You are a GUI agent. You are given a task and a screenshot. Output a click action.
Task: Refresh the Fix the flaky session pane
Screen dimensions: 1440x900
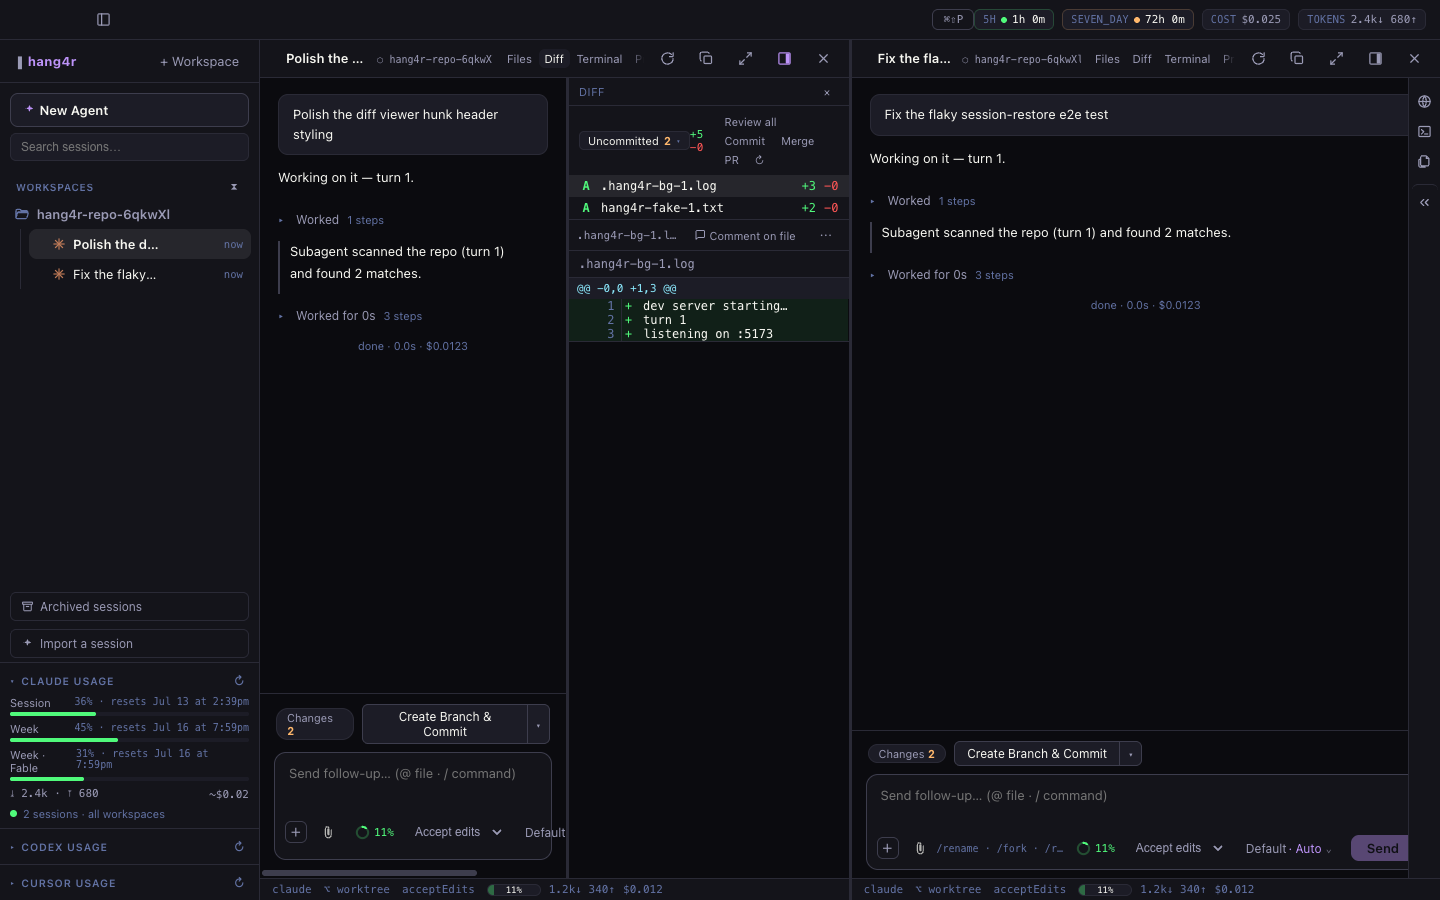tap(1258, 59)
